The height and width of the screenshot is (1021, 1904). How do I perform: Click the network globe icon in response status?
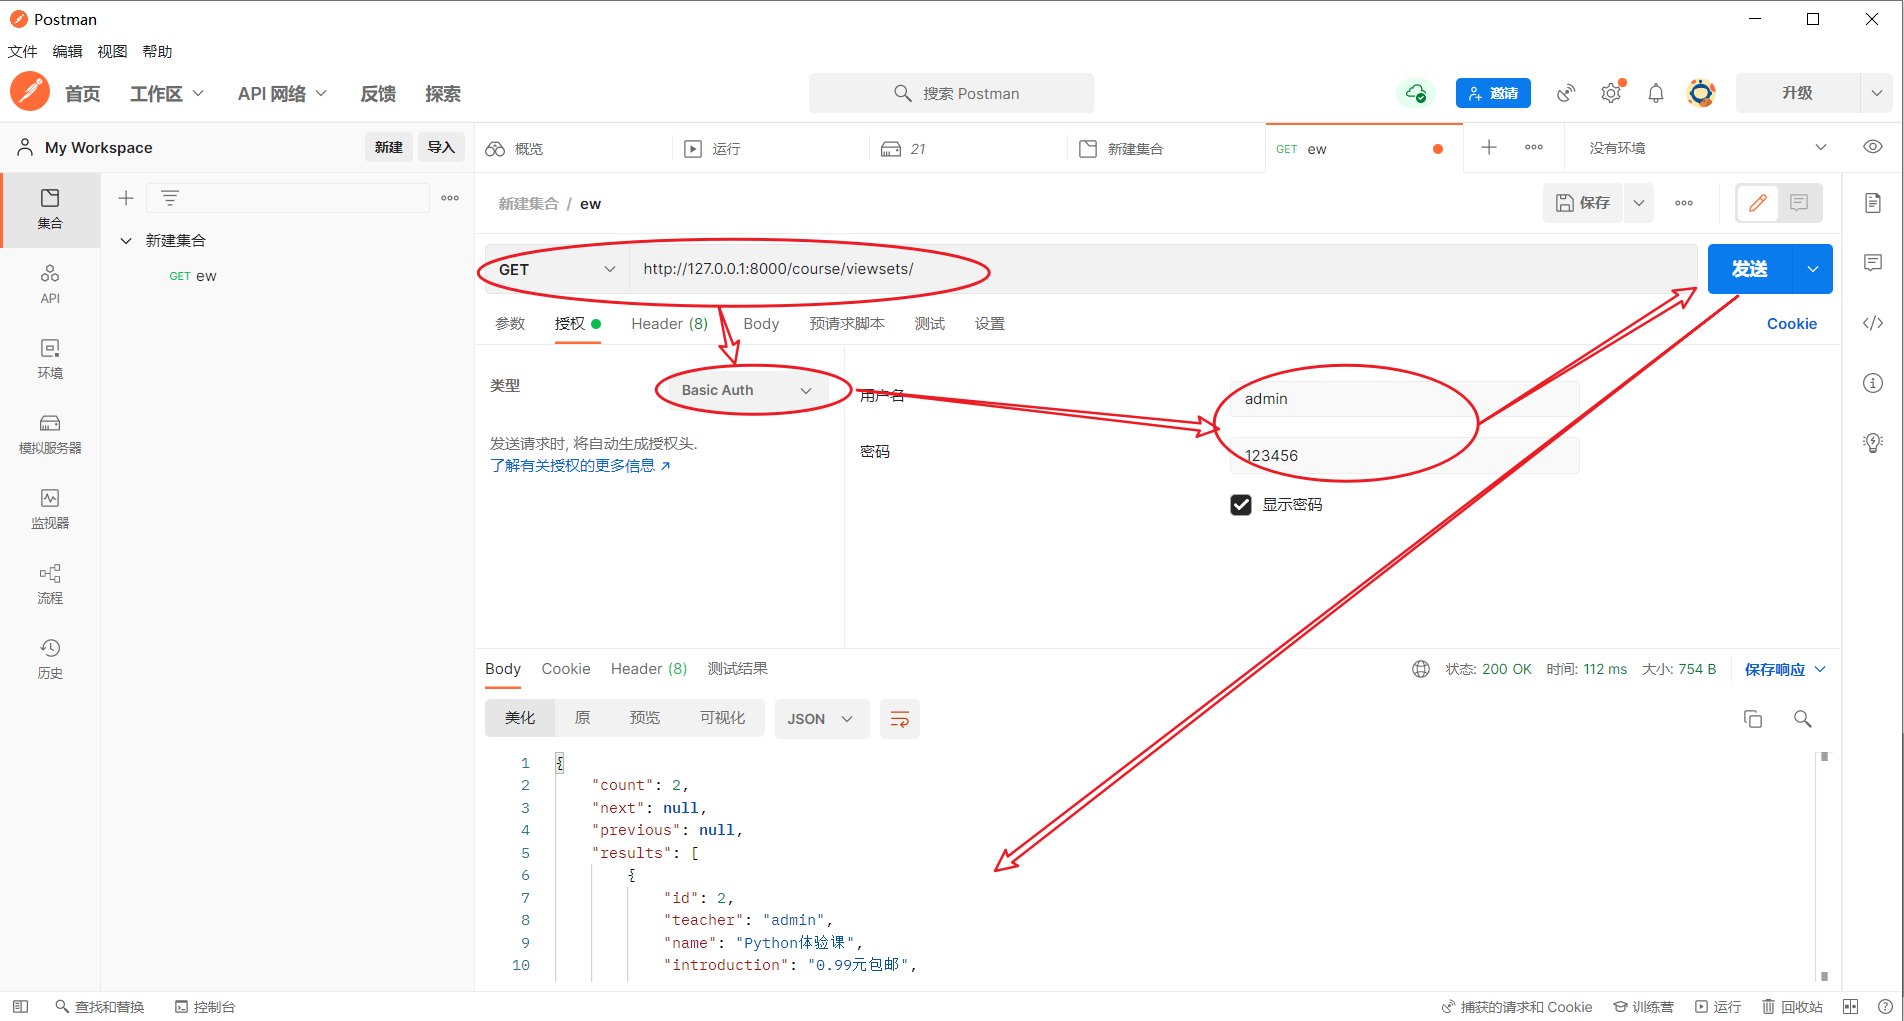1421,669
